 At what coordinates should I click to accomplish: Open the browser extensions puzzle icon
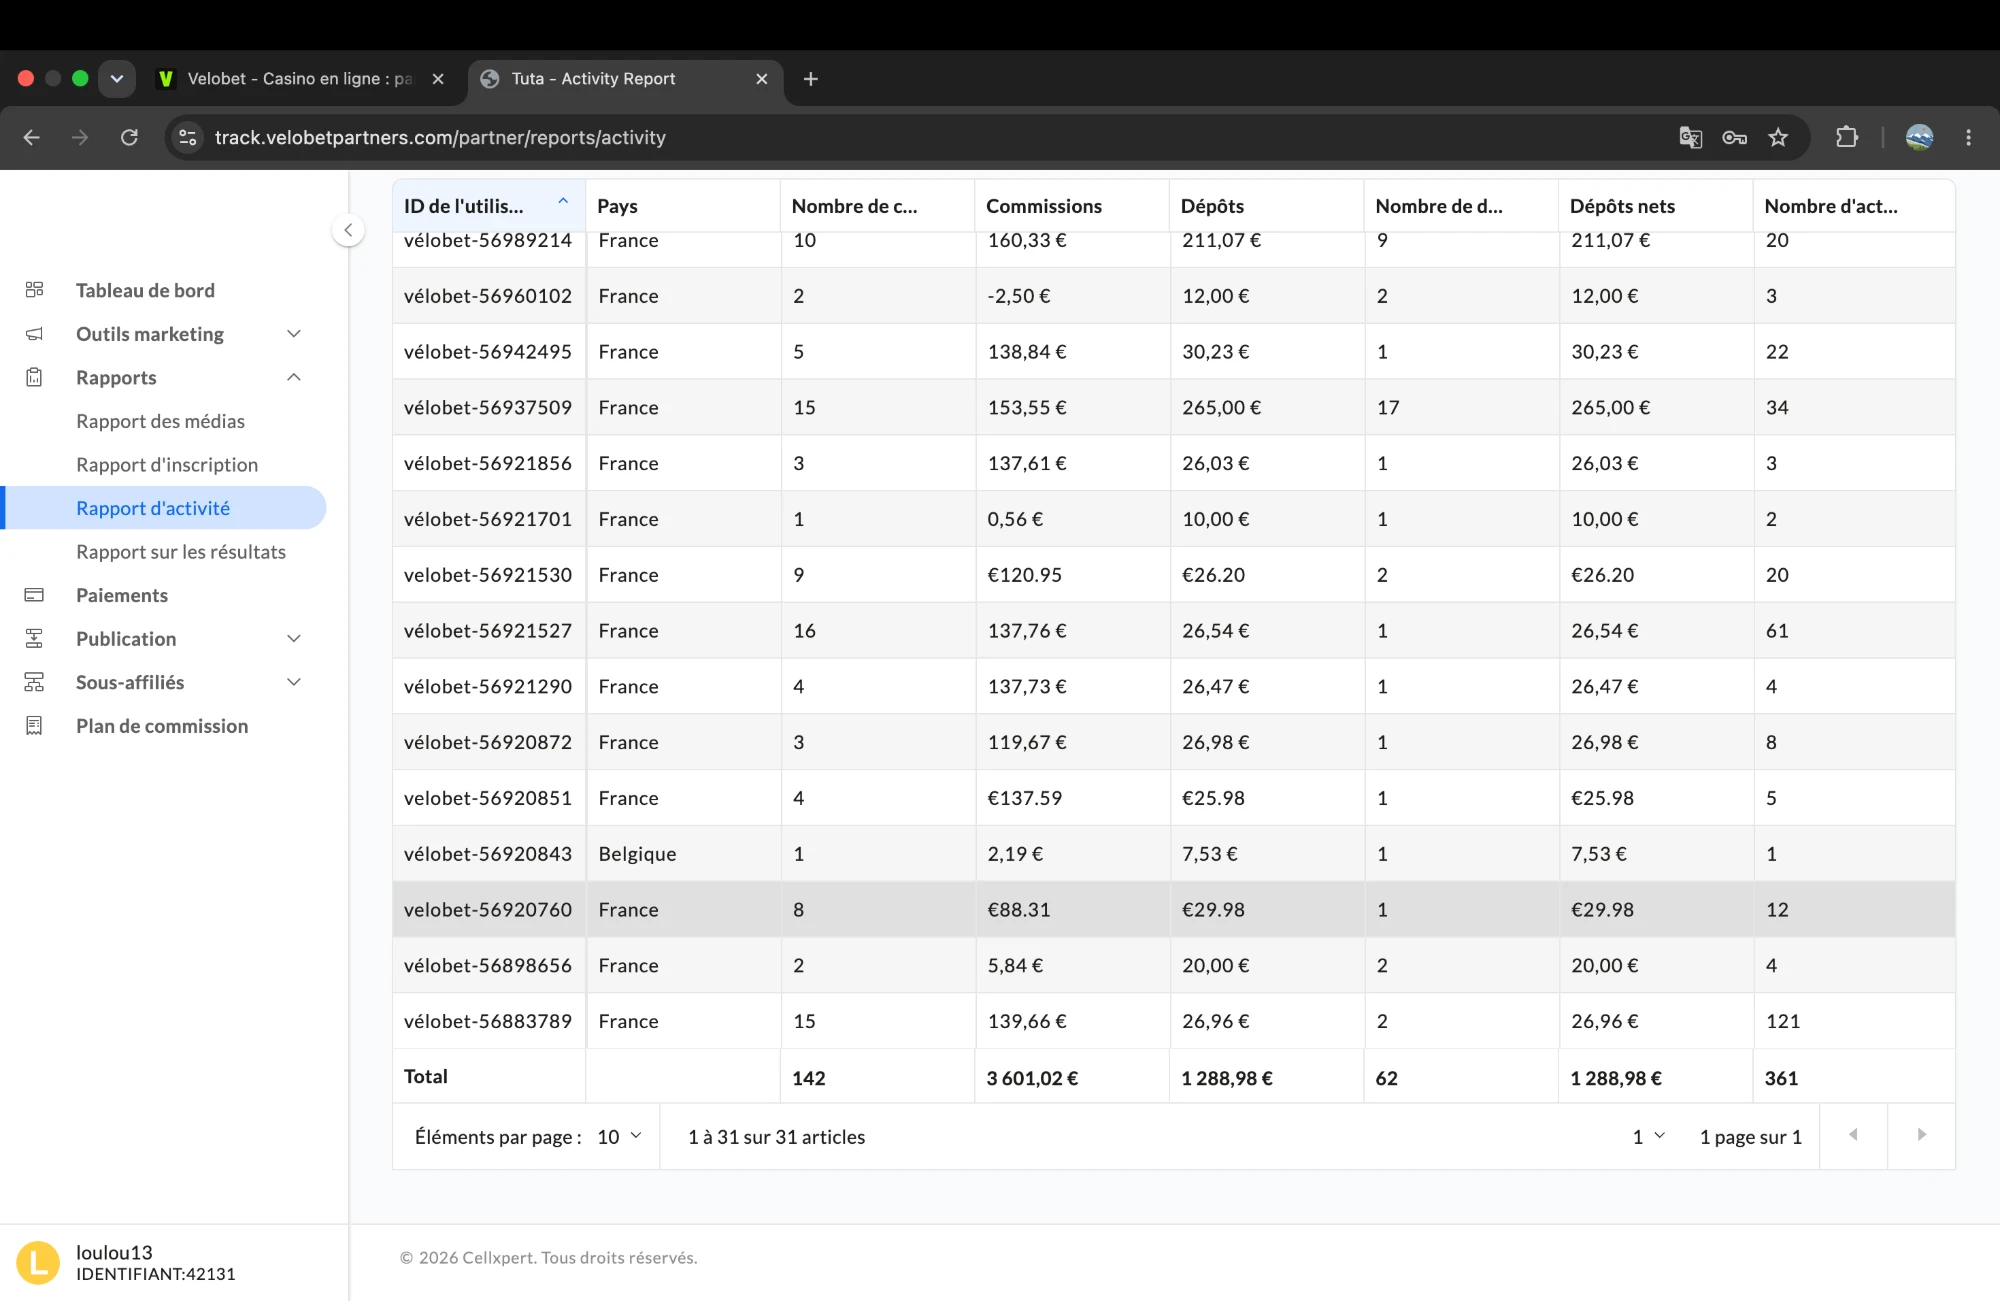[x=1847, y=137]
